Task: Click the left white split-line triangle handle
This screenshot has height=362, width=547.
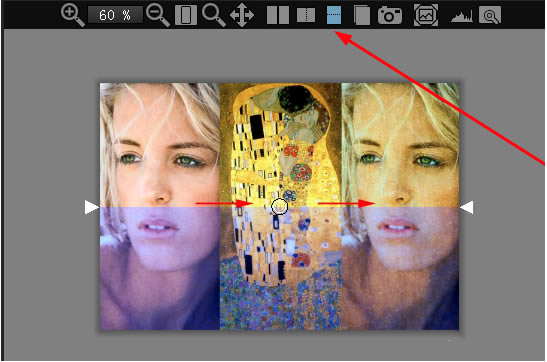Action: click(x=92, y=207)
